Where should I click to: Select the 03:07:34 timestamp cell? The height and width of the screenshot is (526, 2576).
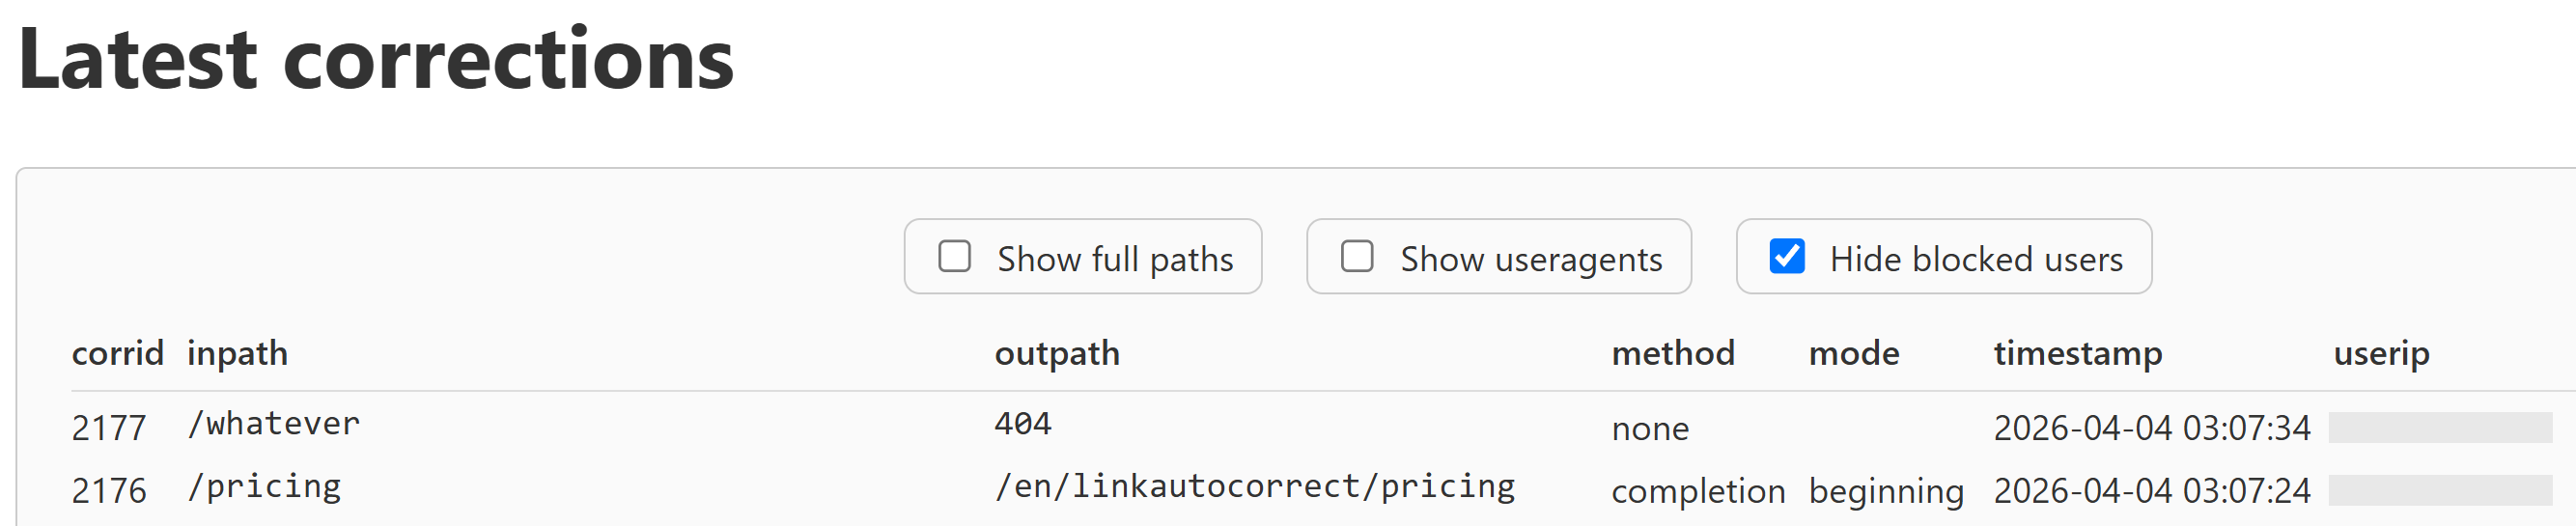click(x=2152, y=428)
